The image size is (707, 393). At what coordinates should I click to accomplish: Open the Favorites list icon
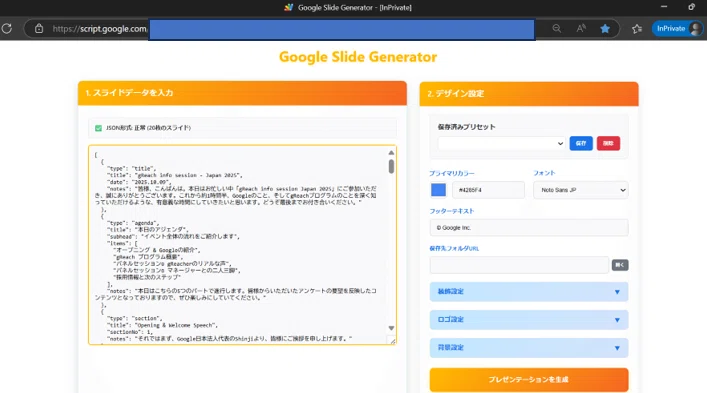point(637,29)
